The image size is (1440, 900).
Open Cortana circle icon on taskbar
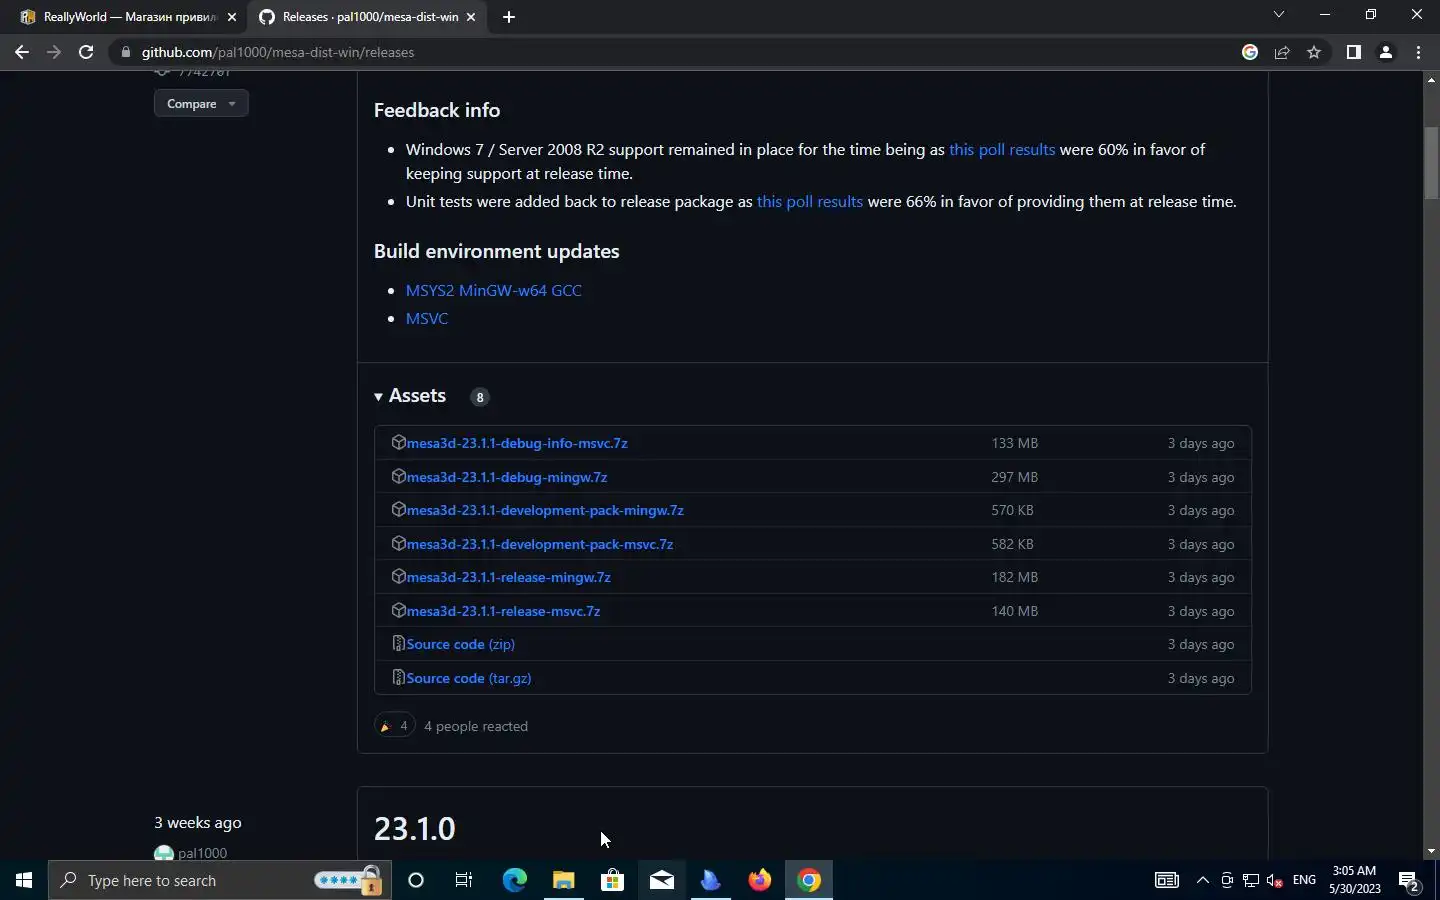pos(416,880)
